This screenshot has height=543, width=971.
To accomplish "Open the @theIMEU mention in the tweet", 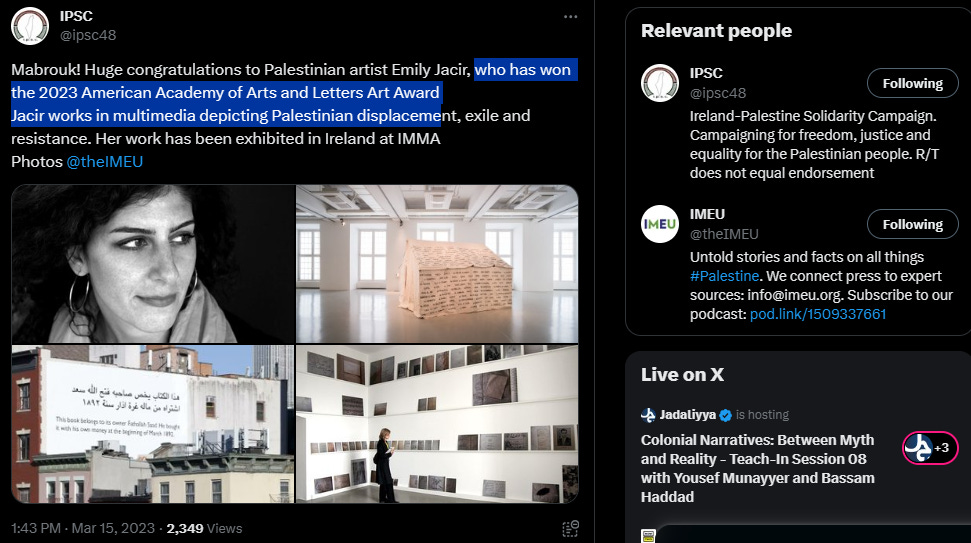I will 105,162.
